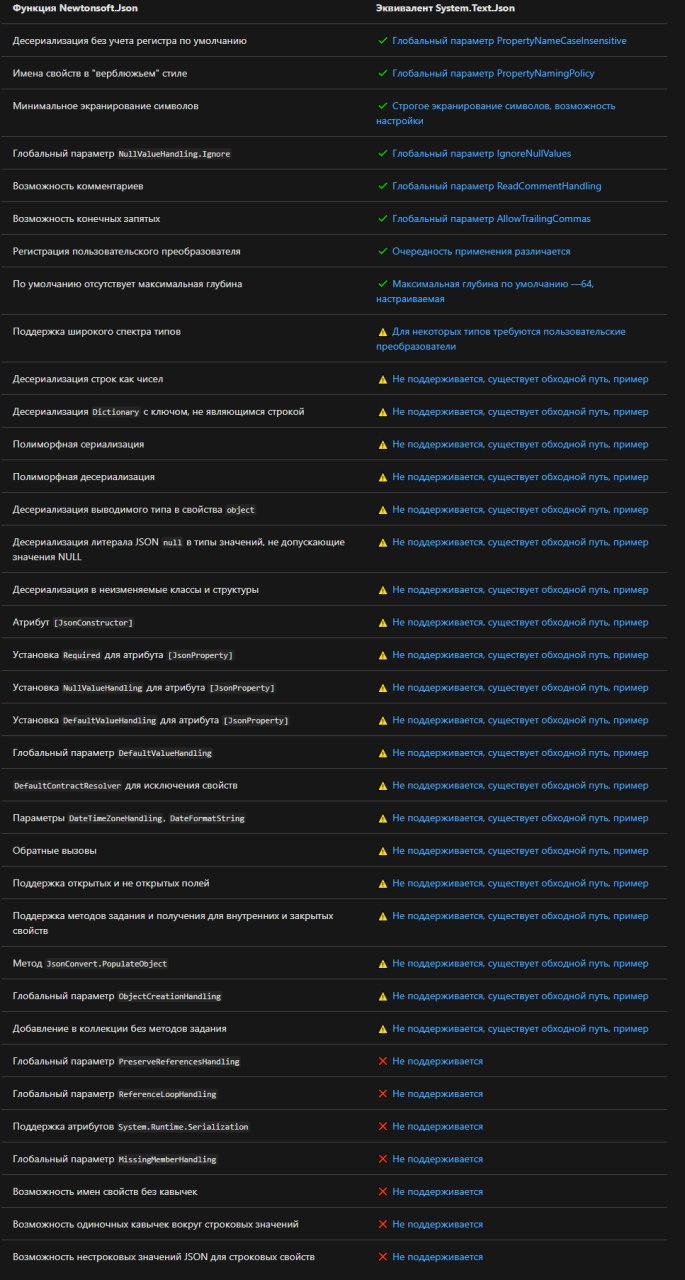Image resolution: width=685 pixels, height=1280 pixels.
Task: Click red cross in non-string JSON values row
Action: click(x=382, y=1257)
